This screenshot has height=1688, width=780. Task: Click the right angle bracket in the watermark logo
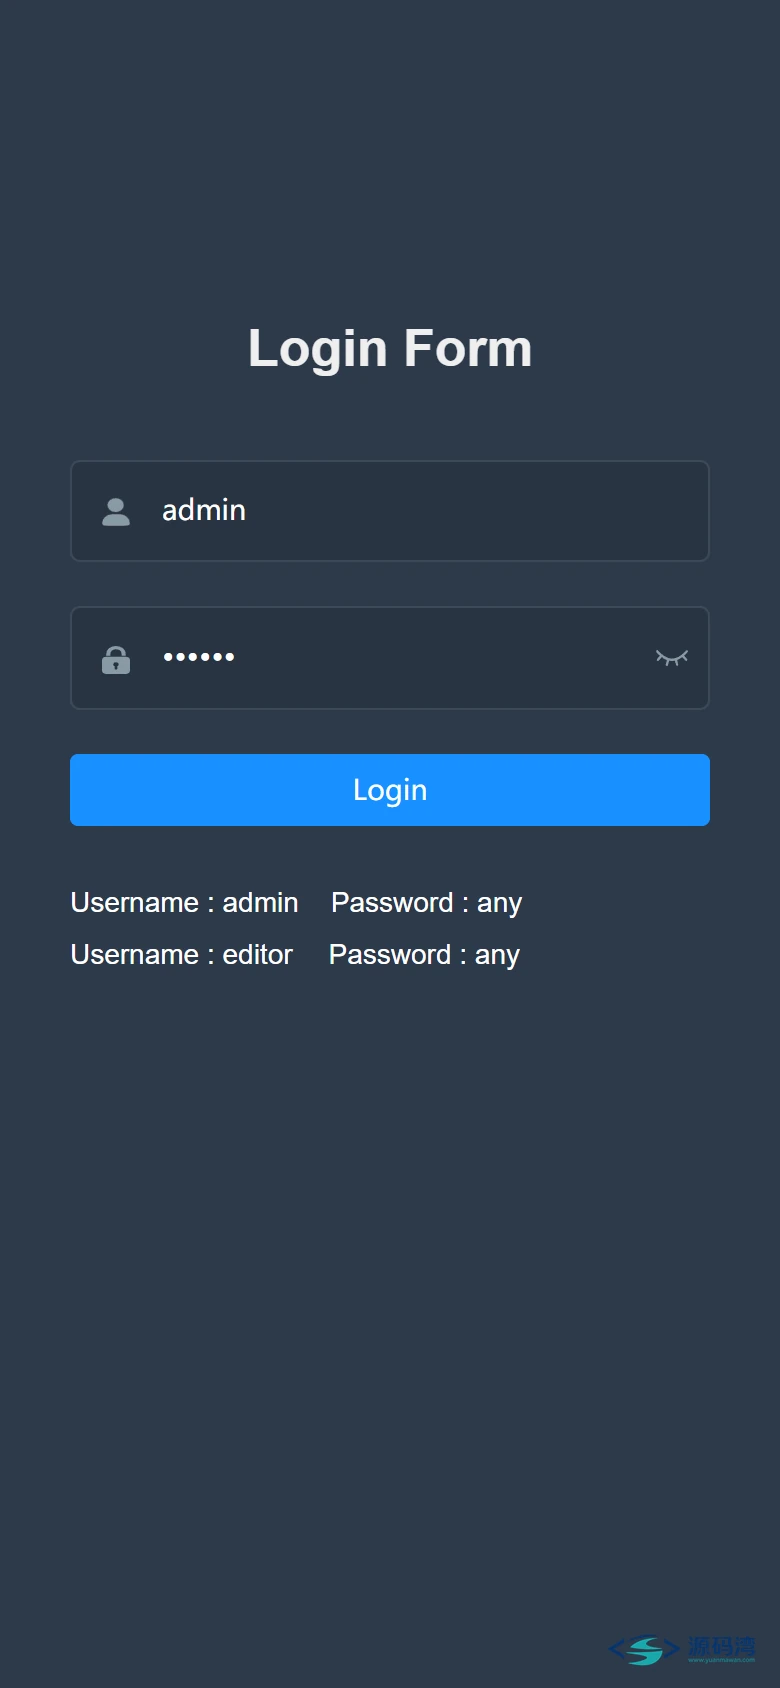tap(671, 1648)
